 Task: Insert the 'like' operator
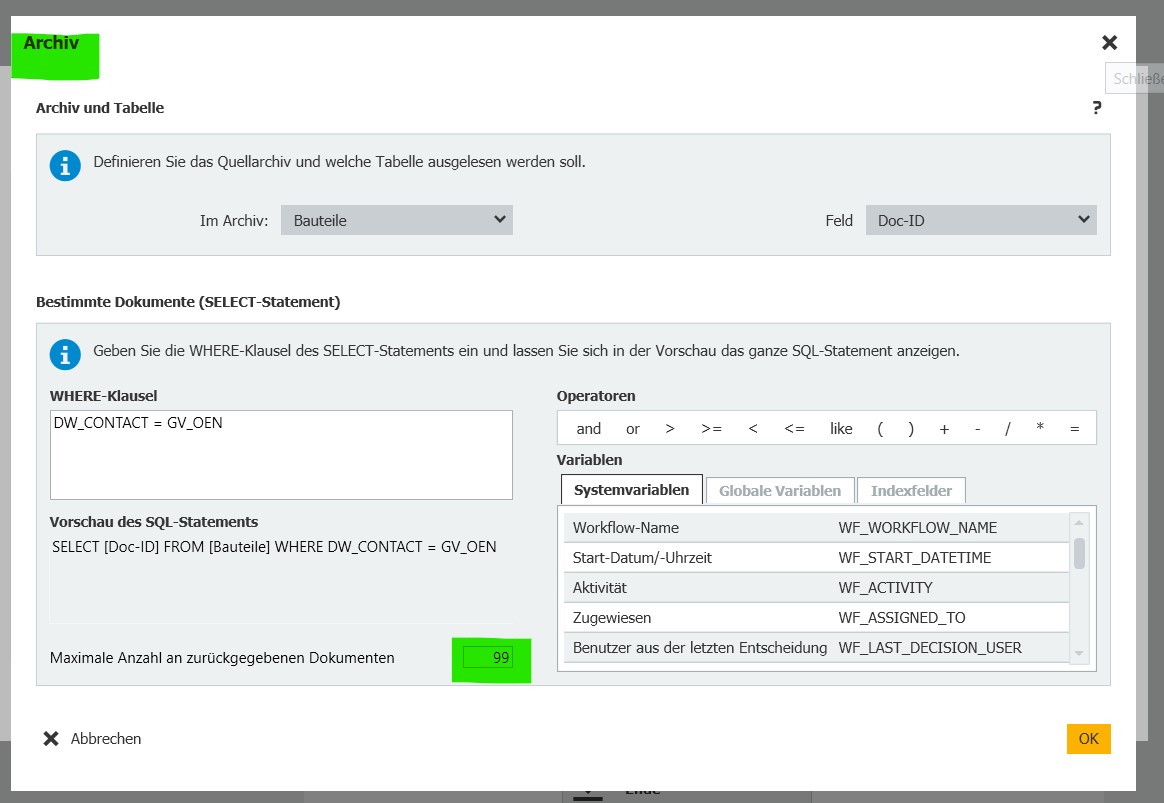pos(841,428)
